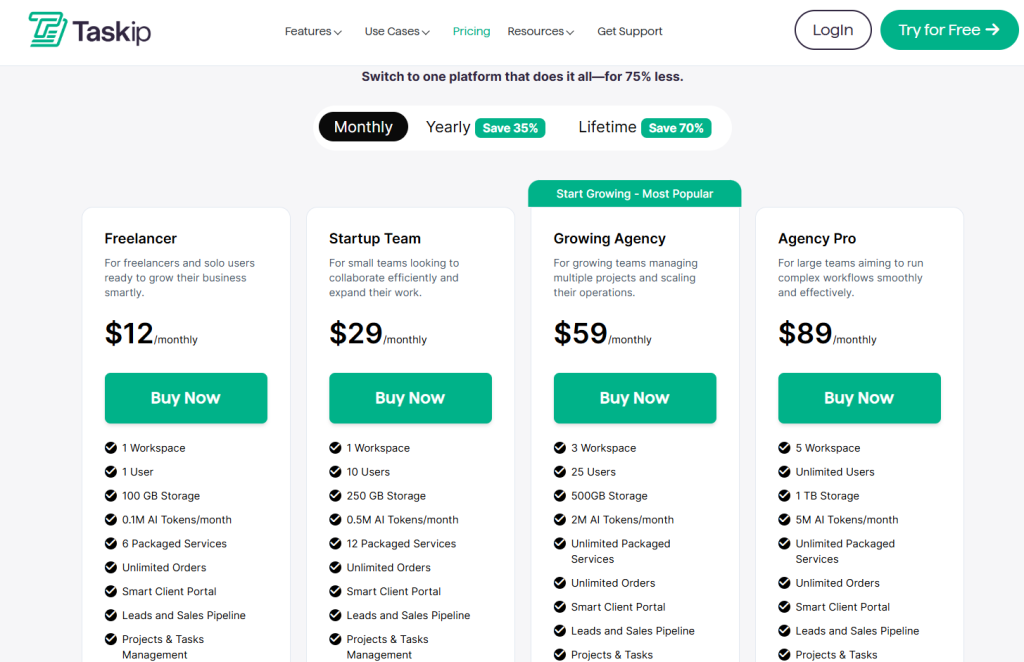Click checkmark beside 5M AI Tokens/month

tap(785, 520)
